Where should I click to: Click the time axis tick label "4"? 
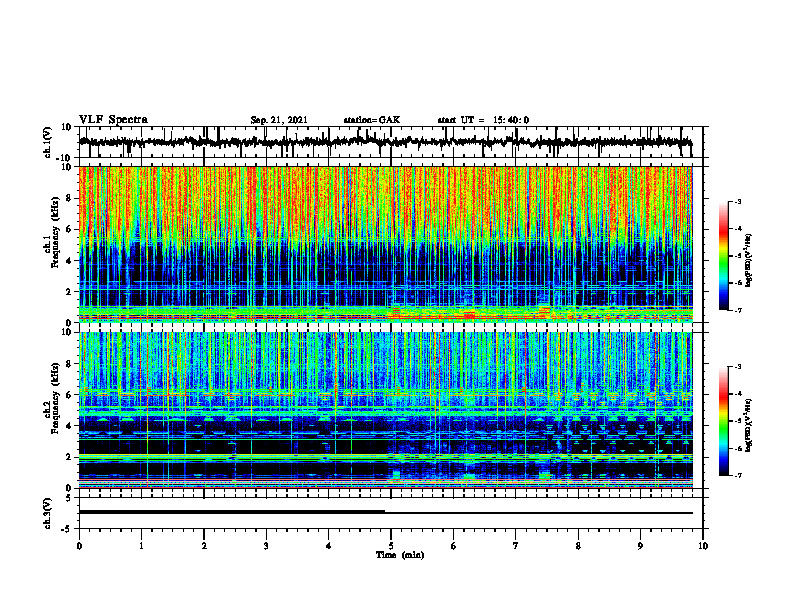click(x=329, y=546)
